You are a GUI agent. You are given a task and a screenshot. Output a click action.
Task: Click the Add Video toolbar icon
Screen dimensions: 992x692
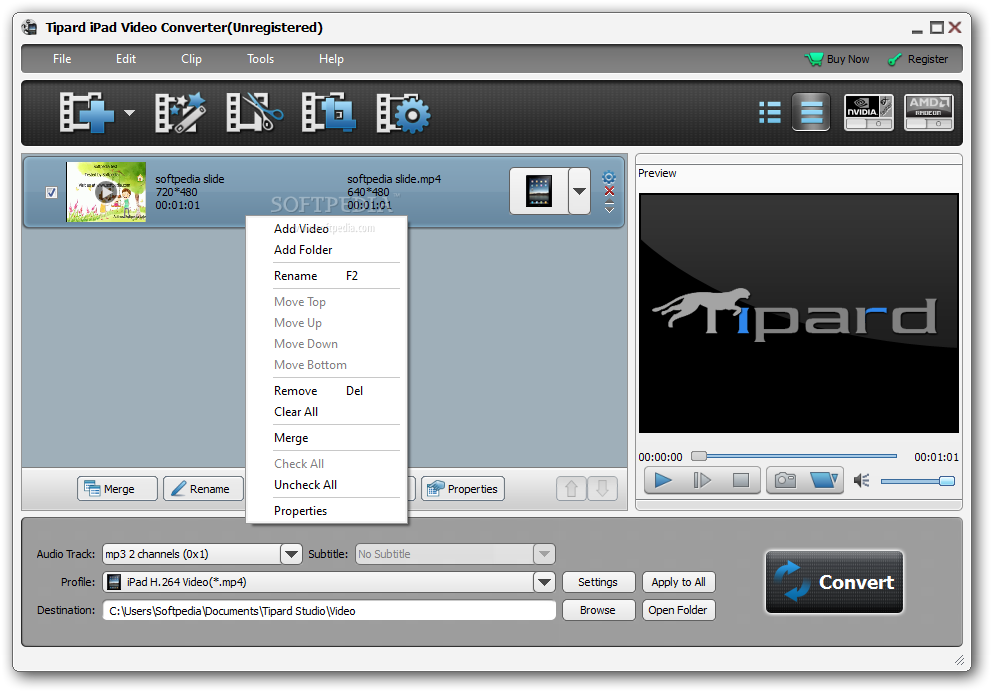(87, 113)
